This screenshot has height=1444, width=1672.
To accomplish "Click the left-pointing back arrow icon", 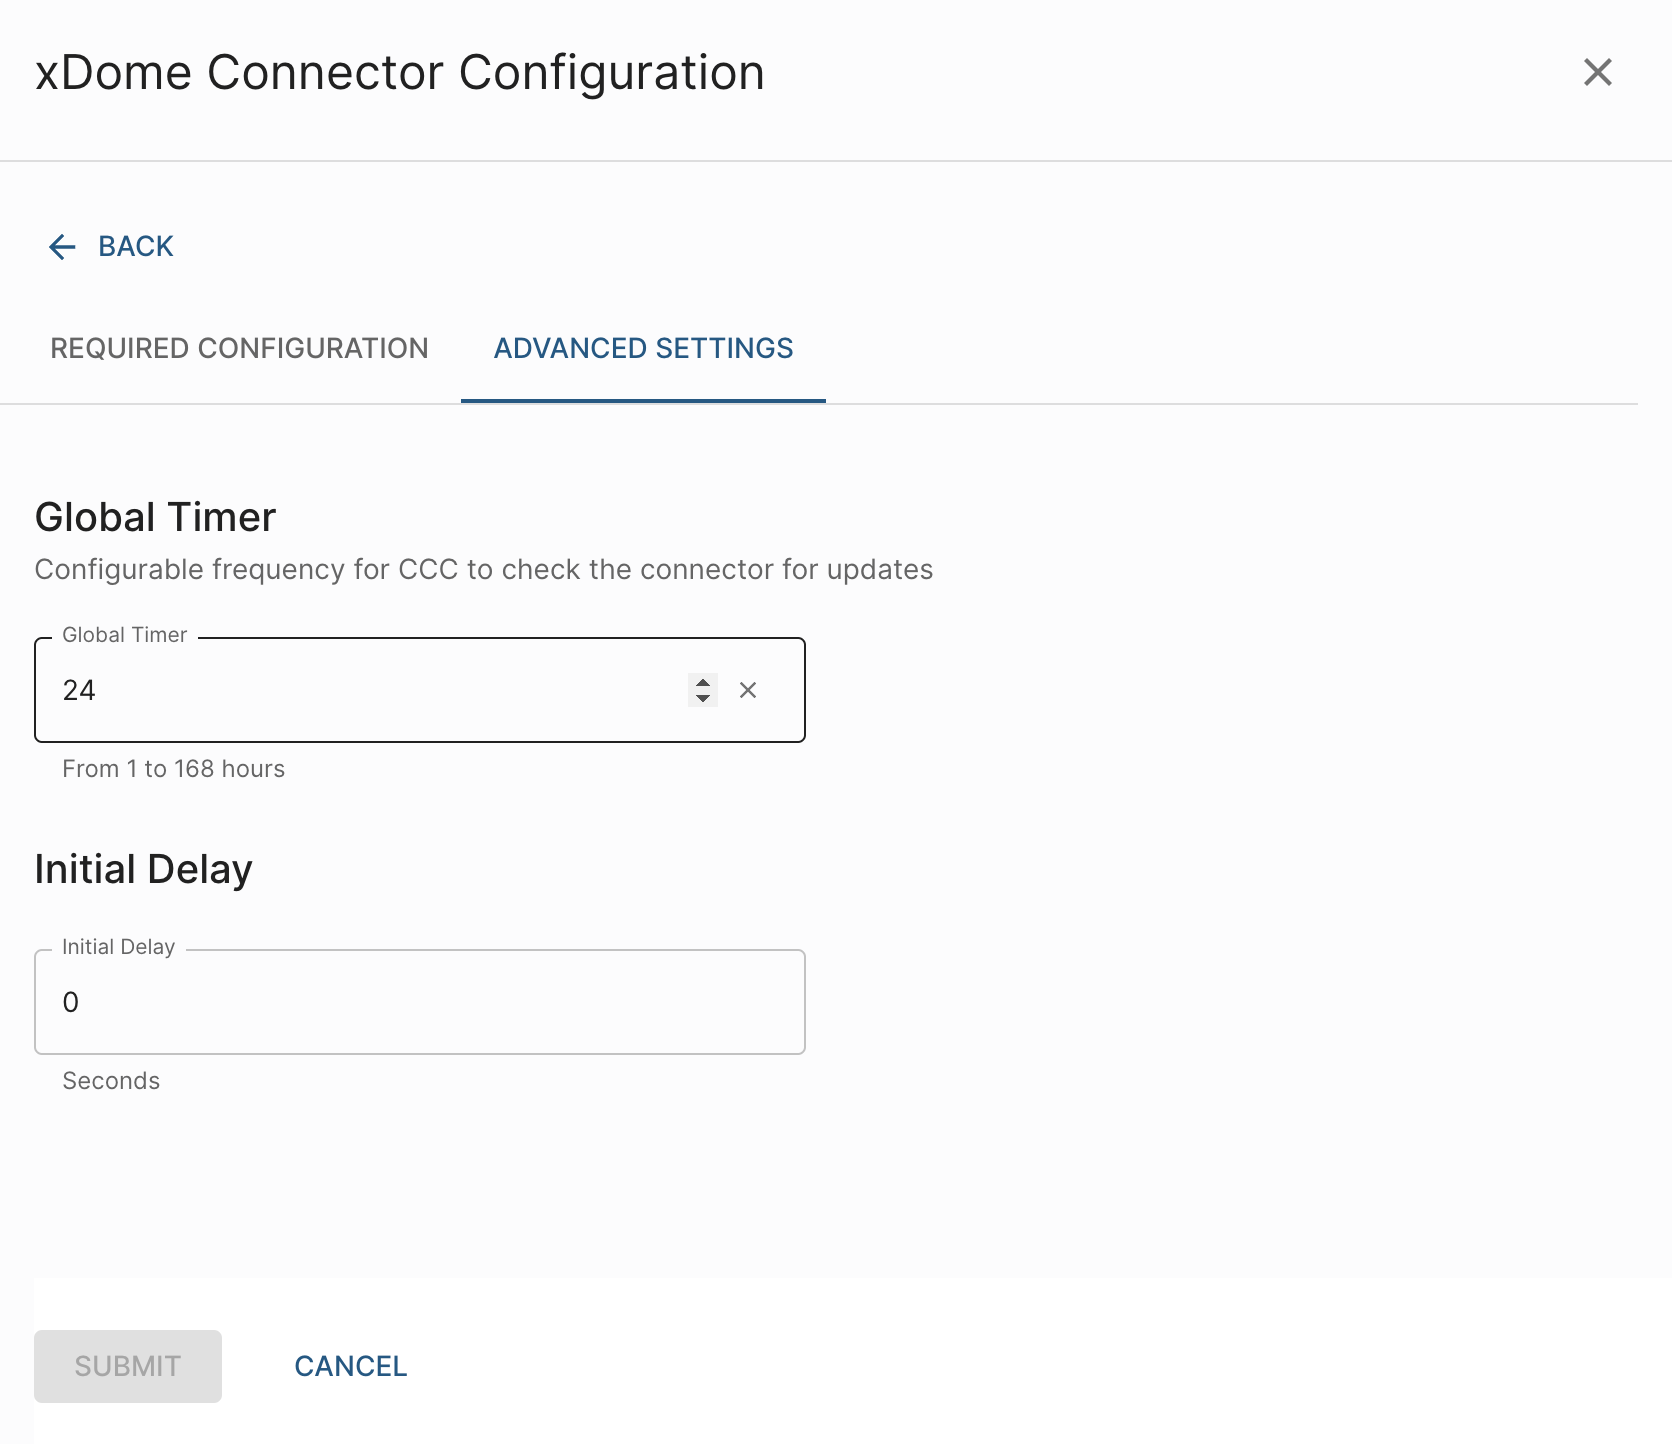I will (62, 247).
